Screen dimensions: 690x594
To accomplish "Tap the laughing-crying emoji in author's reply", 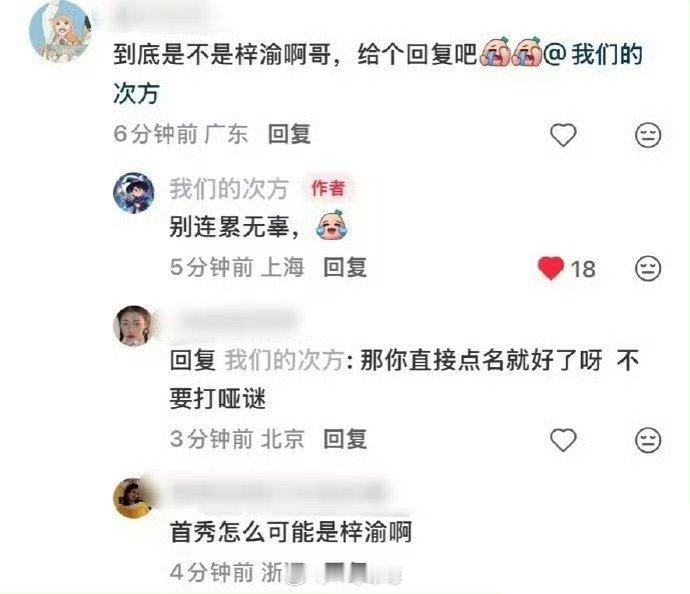I will pyautogui.click(x=331, y=226).
